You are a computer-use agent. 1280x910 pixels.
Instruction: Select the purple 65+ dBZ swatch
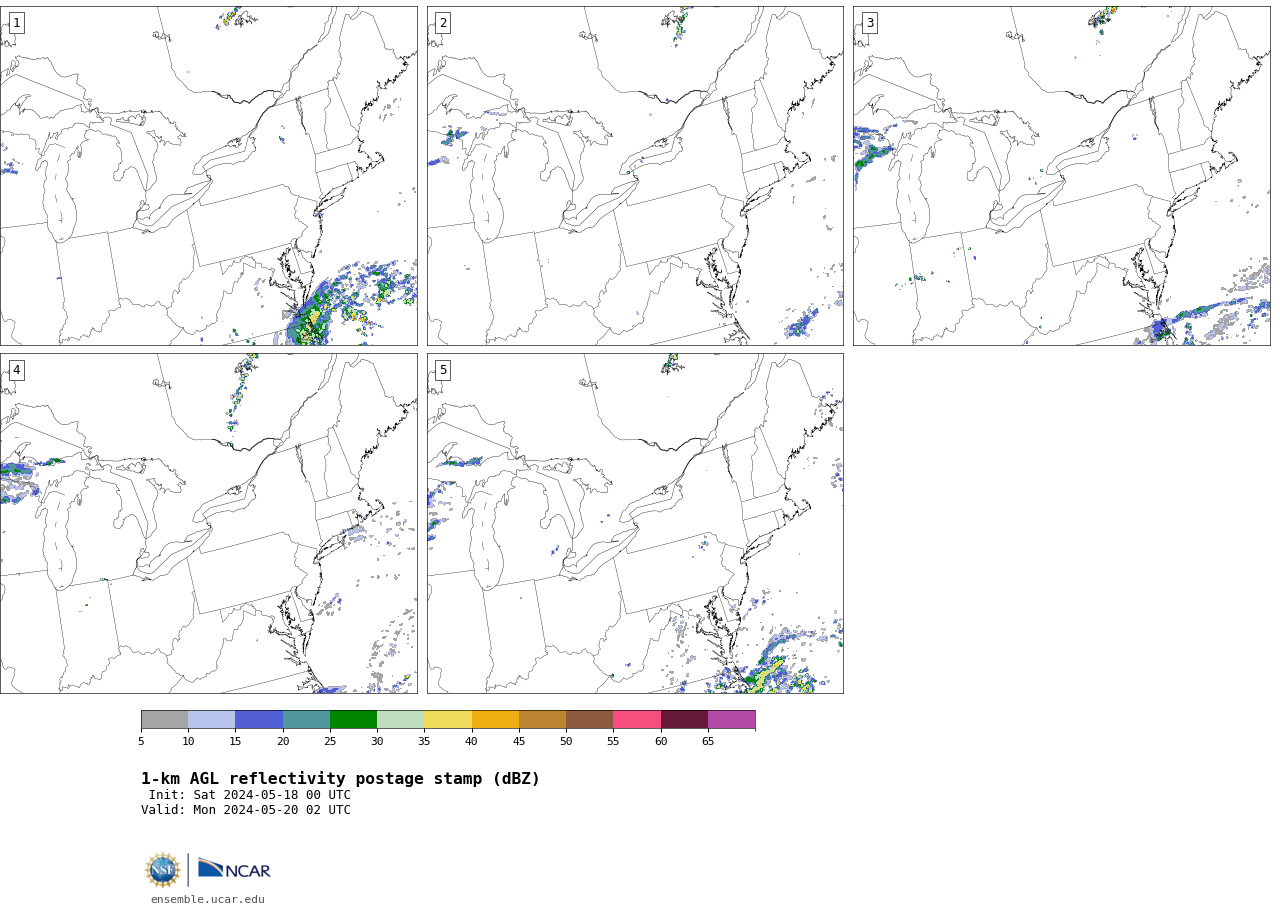coord(731,720)
